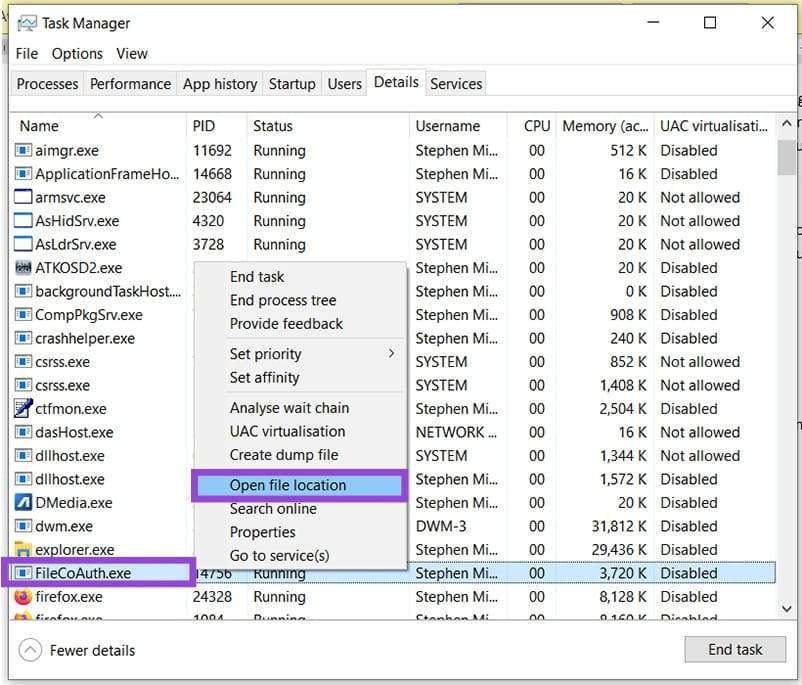This screenshot has height=685, width=802.
Task: Click the FileCoAuth.exe process icon
Action: coord(23,573)
